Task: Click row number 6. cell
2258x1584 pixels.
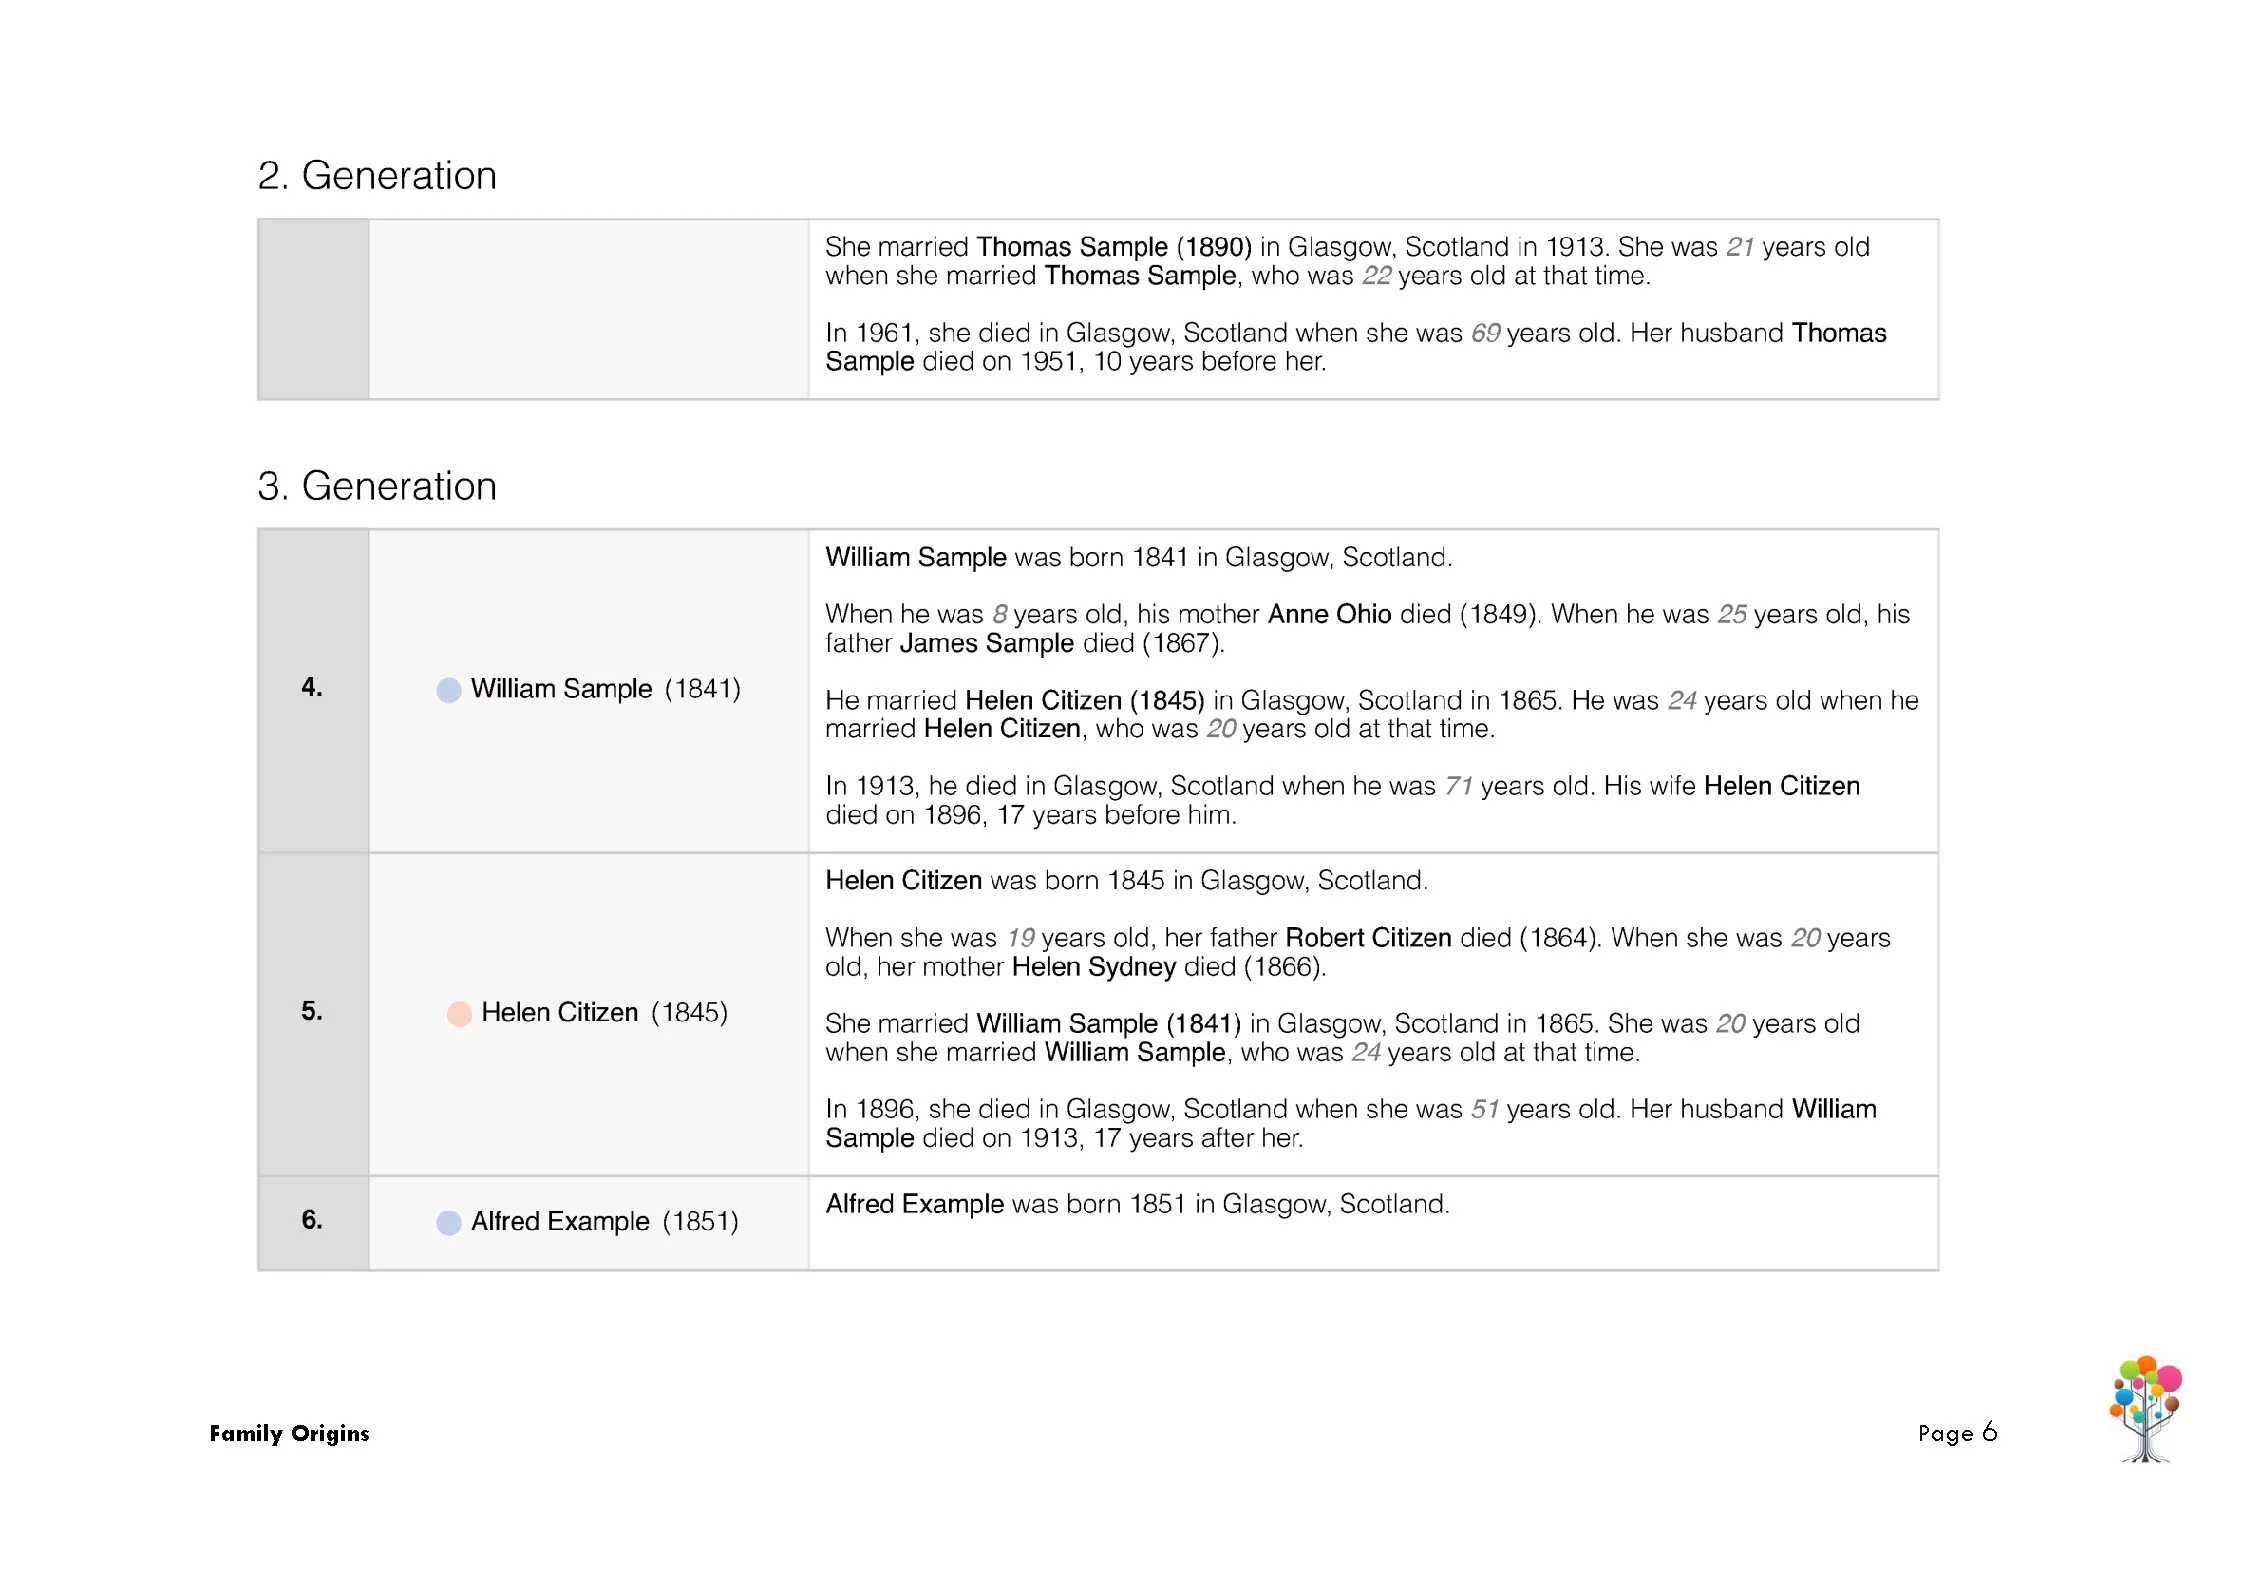Action: [312, 1220]
